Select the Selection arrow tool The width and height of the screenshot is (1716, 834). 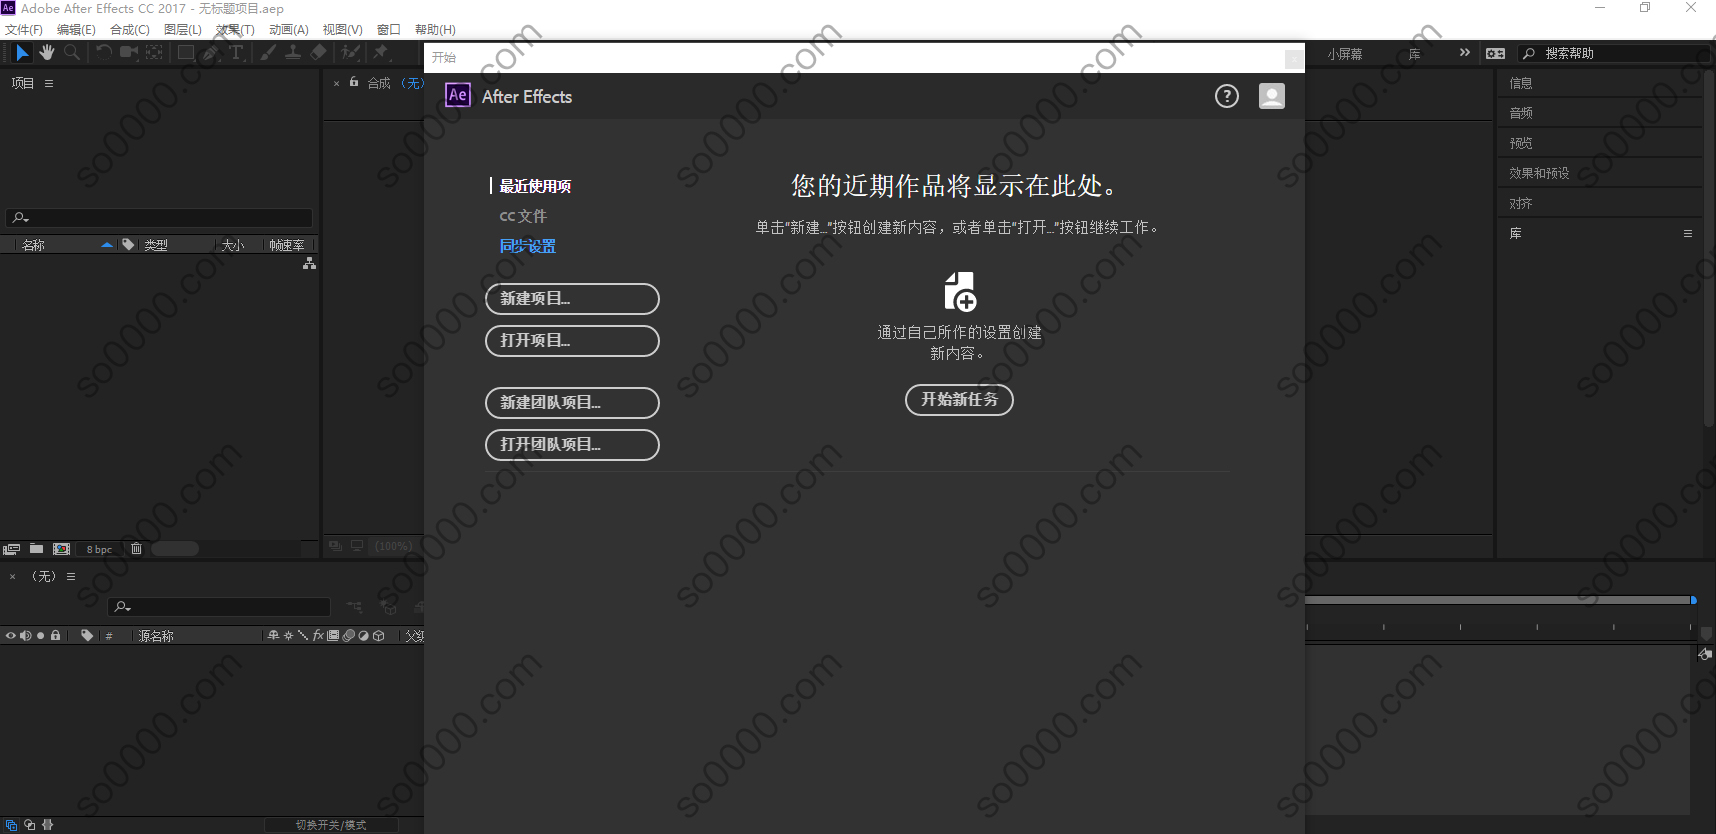click(22, 53)
